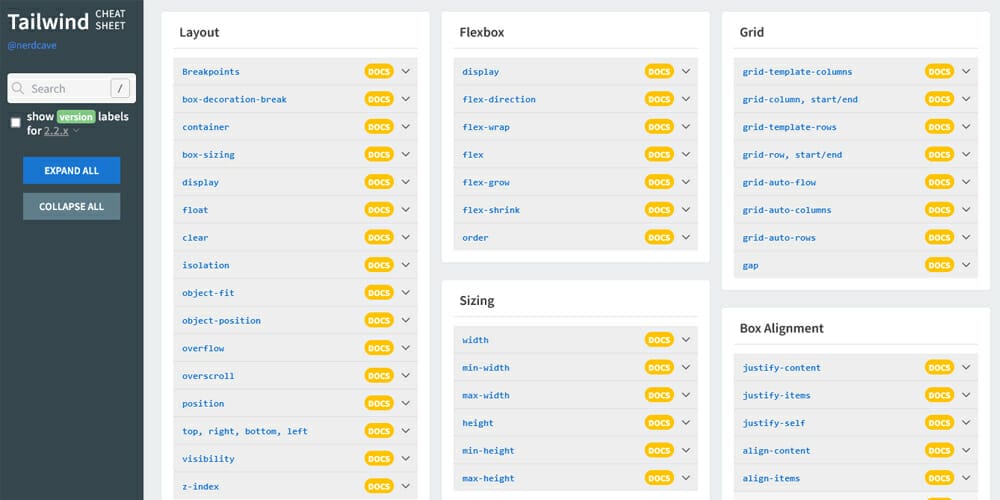Expand the flex-wrap row chevron
The image size is (1000, 500).
coord(686,126)
